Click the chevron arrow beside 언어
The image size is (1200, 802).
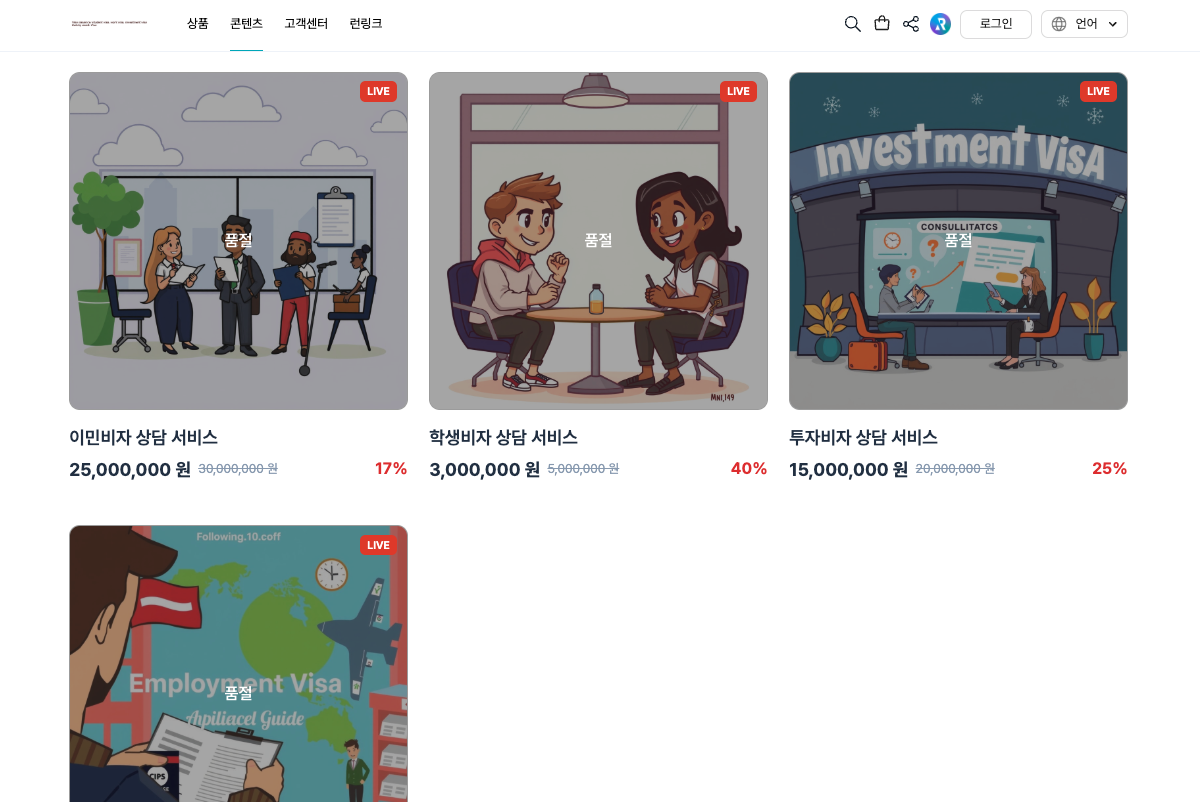point(1112,24)
